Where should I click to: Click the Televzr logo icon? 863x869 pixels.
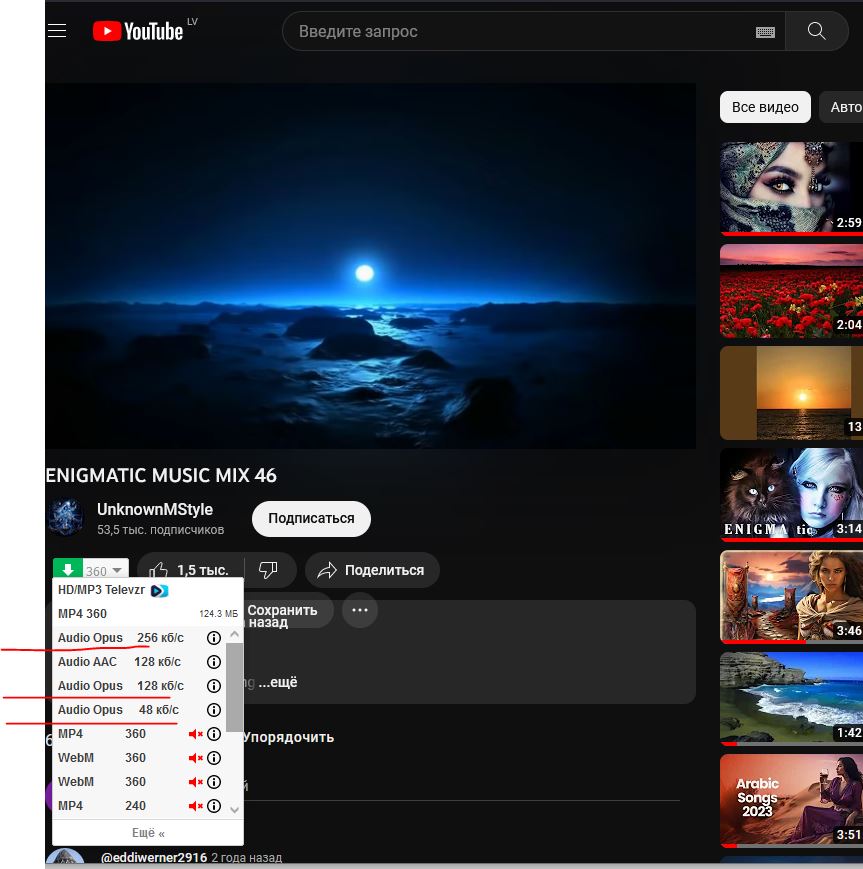coord(160,591)
